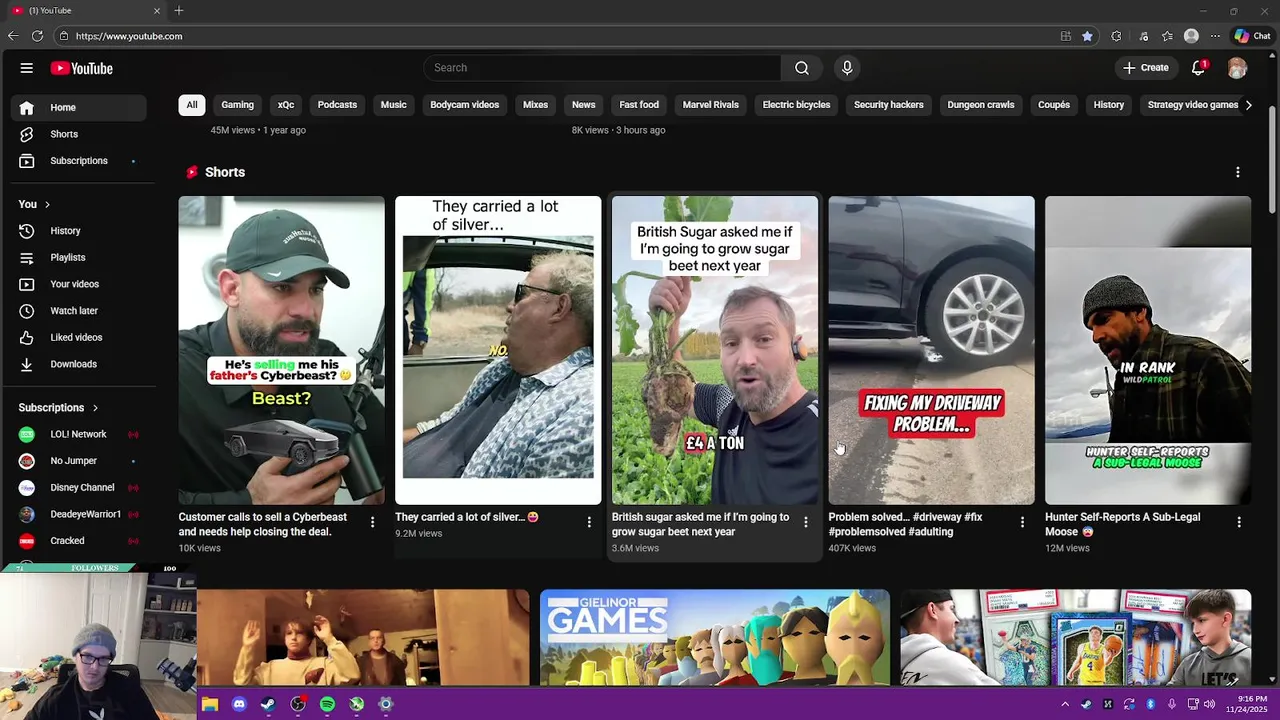Open History in the sidebar

pos(65,231)
